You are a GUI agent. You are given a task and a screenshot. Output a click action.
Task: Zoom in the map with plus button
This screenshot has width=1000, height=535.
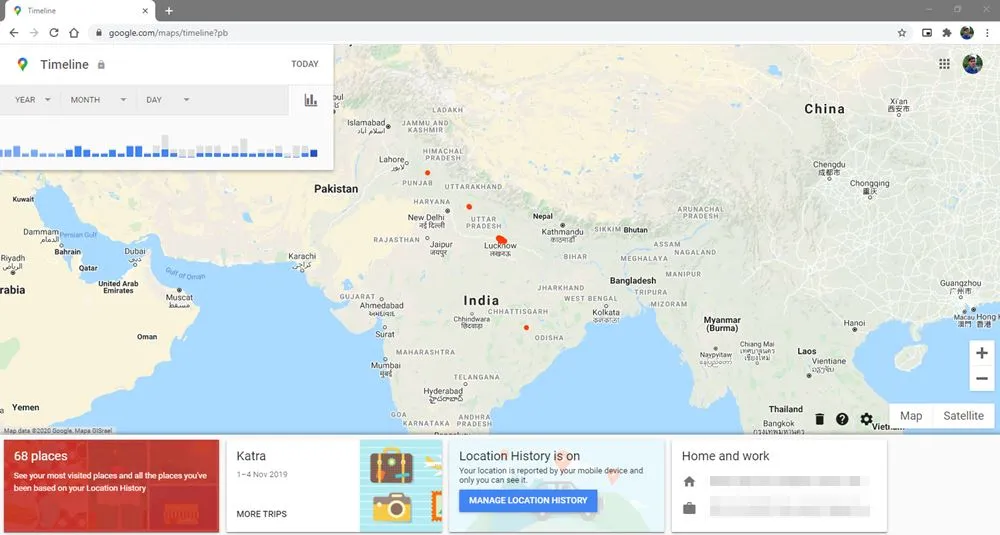click(x=982, y=353)
